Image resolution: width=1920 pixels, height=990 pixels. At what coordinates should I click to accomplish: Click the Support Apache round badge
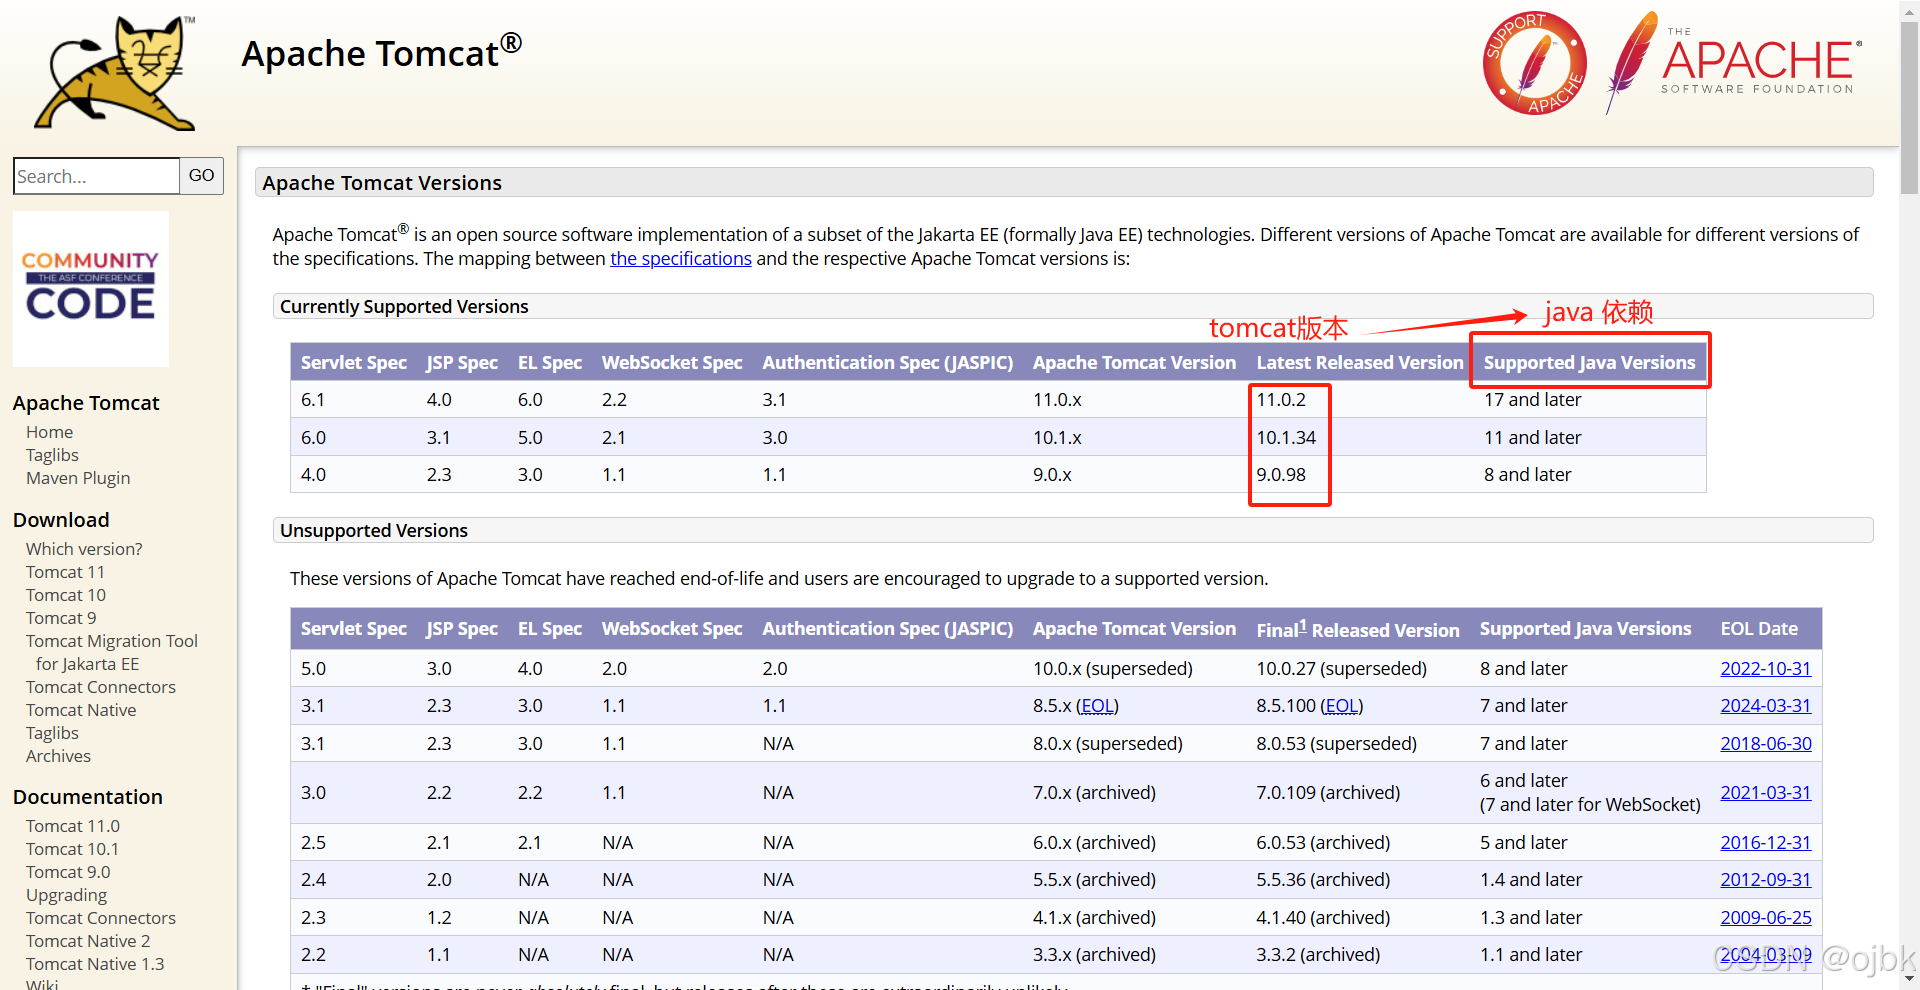[x=1534, y=63]
